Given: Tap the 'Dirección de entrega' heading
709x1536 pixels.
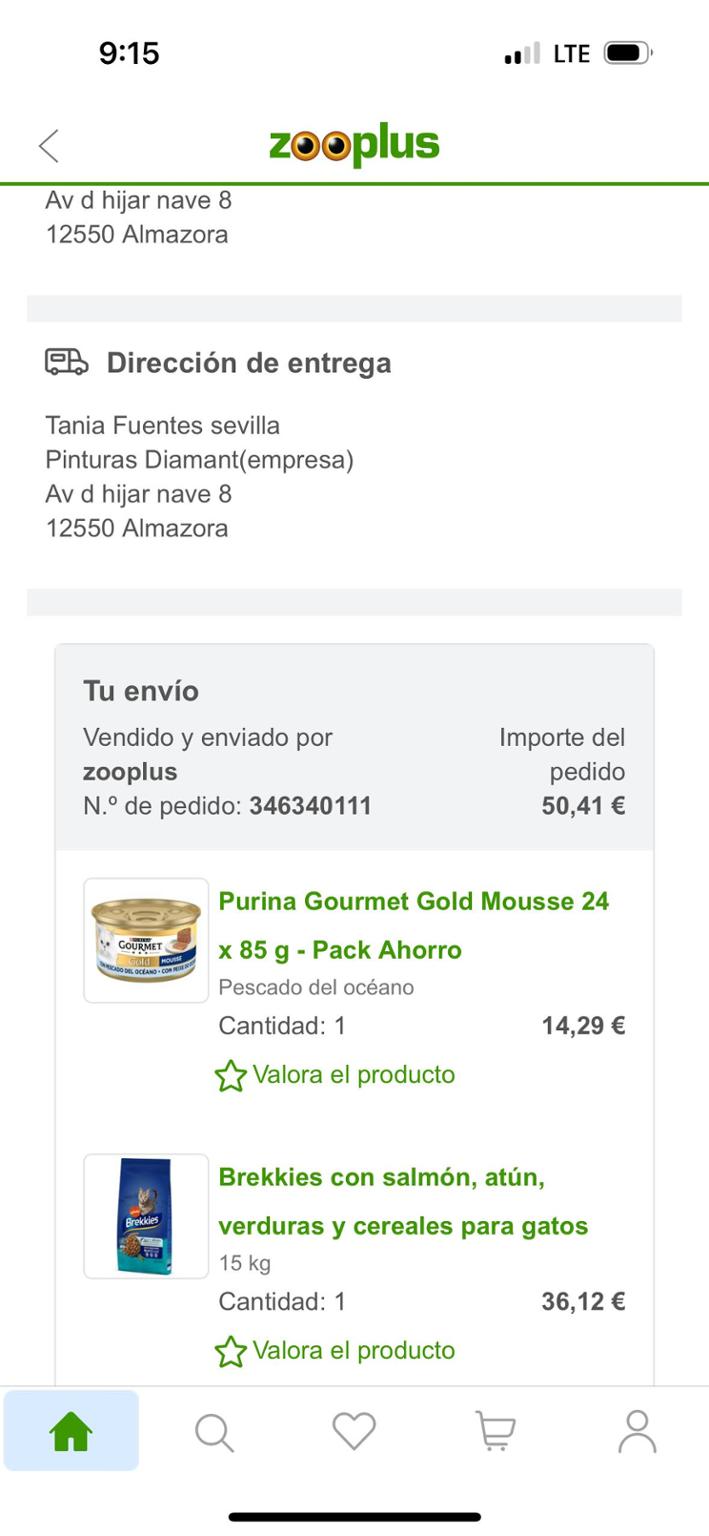Looking at the screenshot, I should 249,363.
